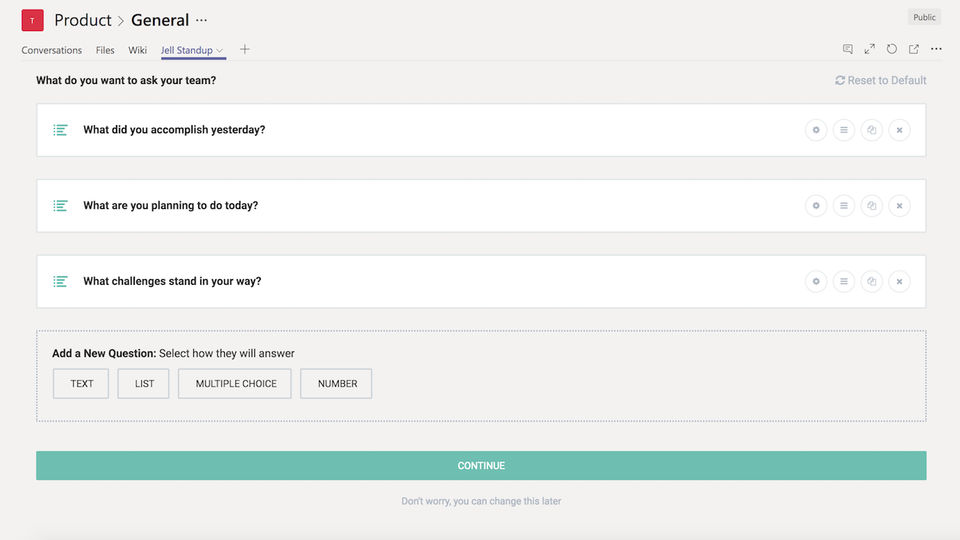Open the Wiki tab
Viewport: 960px width, 540px height.
pos(138,50)
